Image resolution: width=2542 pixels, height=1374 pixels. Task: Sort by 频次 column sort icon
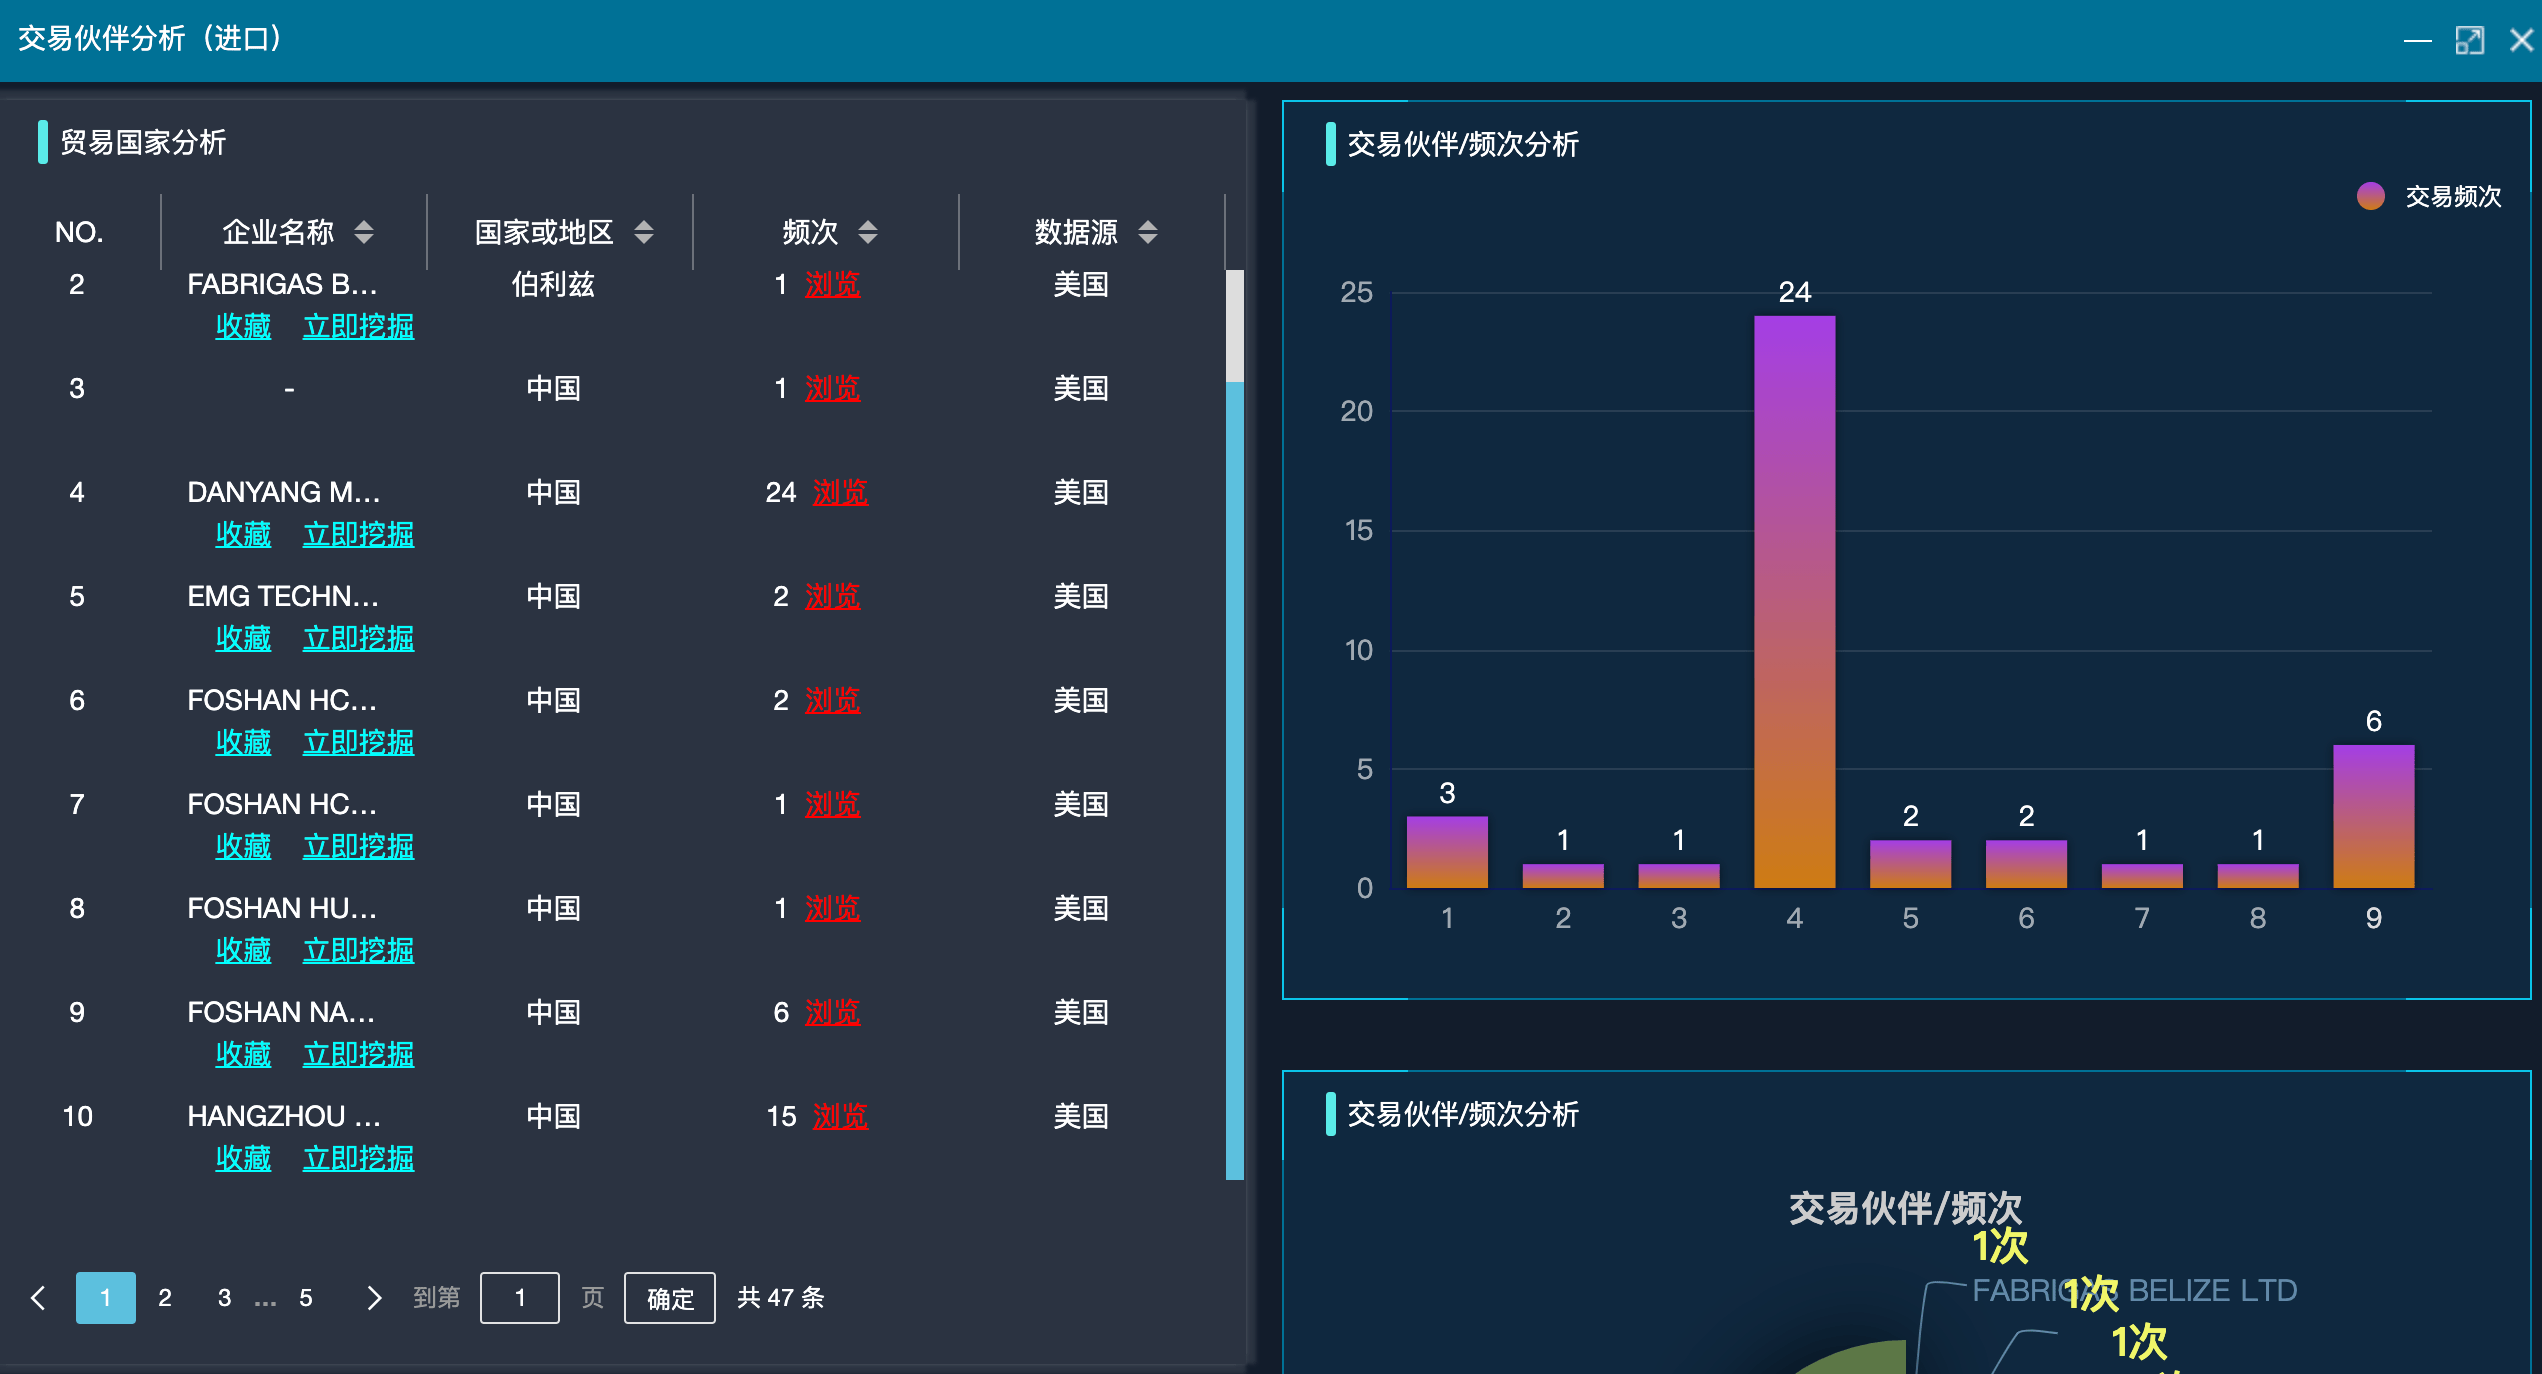868,232
